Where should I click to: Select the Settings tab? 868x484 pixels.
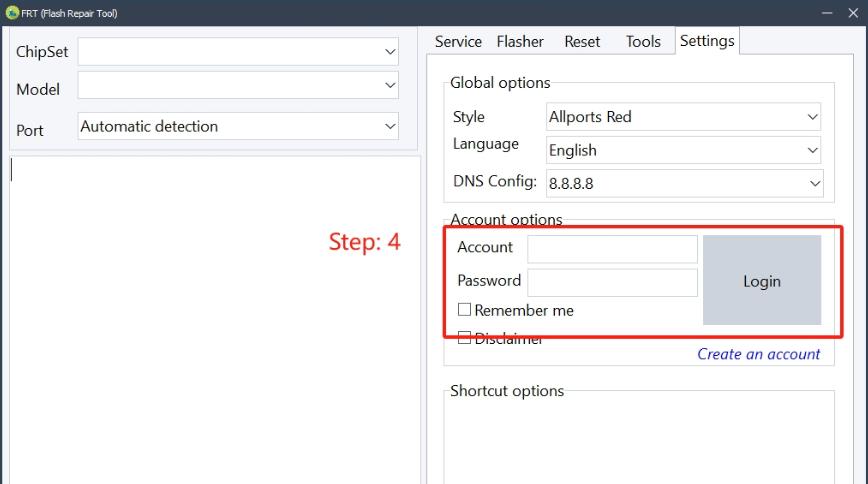tap(707, 40)
